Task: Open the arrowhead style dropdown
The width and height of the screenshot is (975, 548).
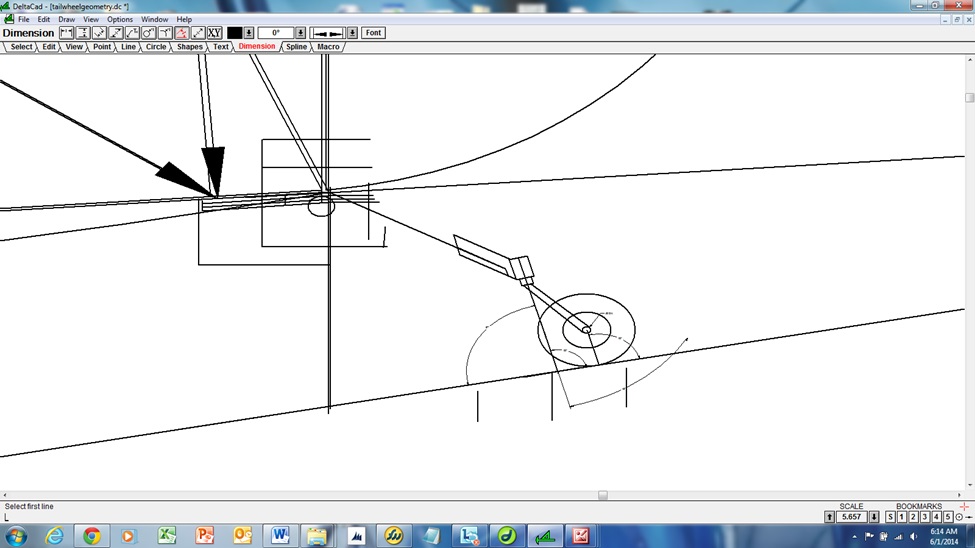Action: [352, 33]
